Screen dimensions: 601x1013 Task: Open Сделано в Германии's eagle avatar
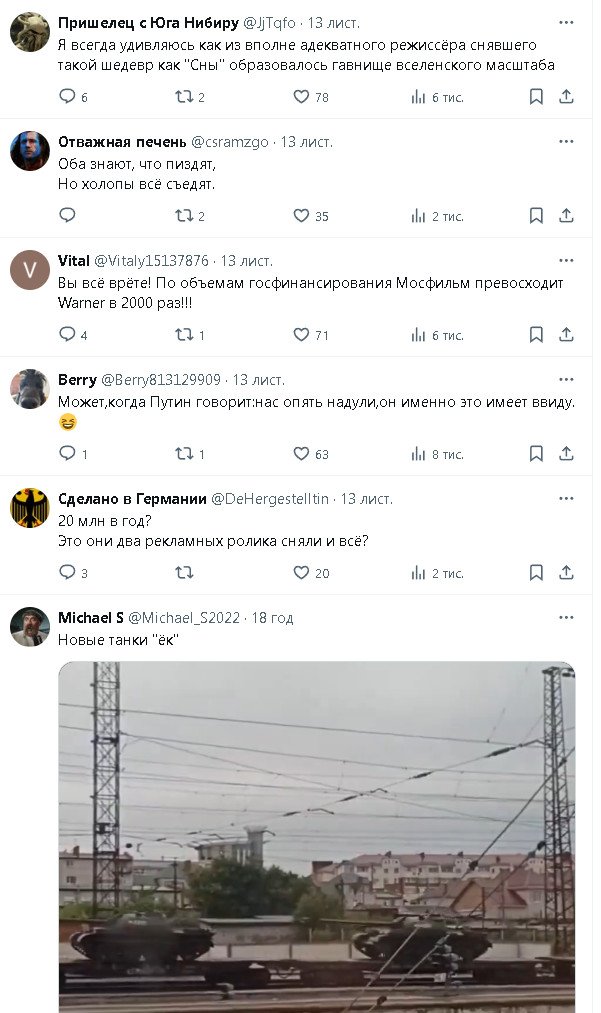tap(30, 508)
